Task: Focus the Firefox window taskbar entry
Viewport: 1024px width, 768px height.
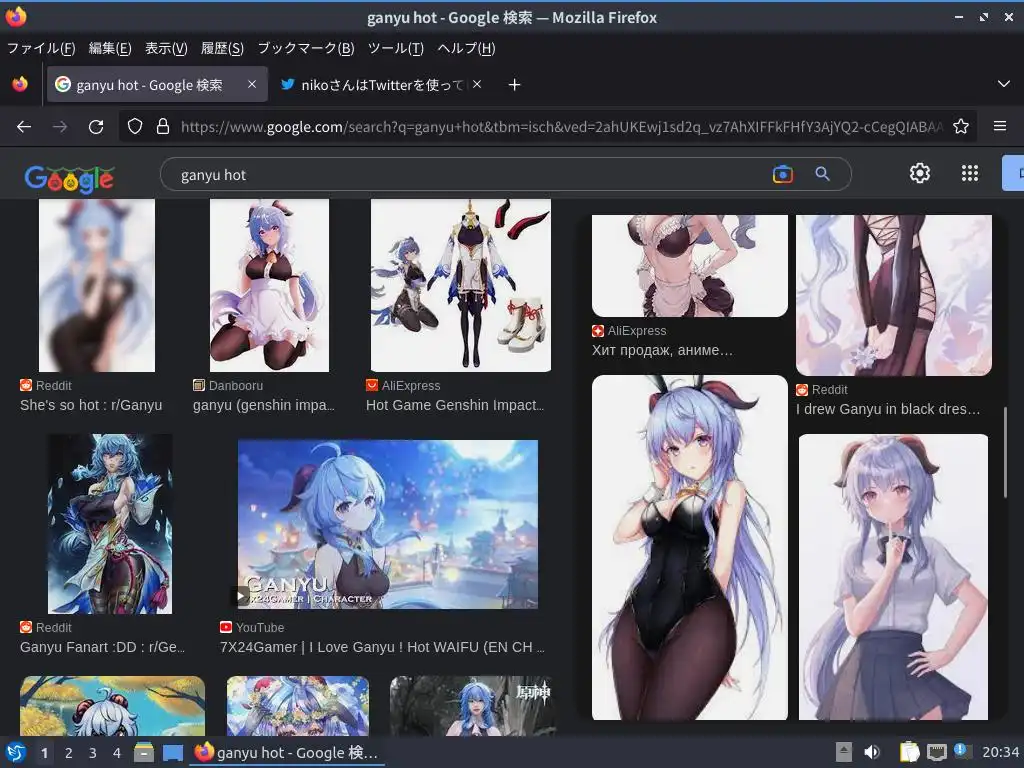Action: (287, 752)
